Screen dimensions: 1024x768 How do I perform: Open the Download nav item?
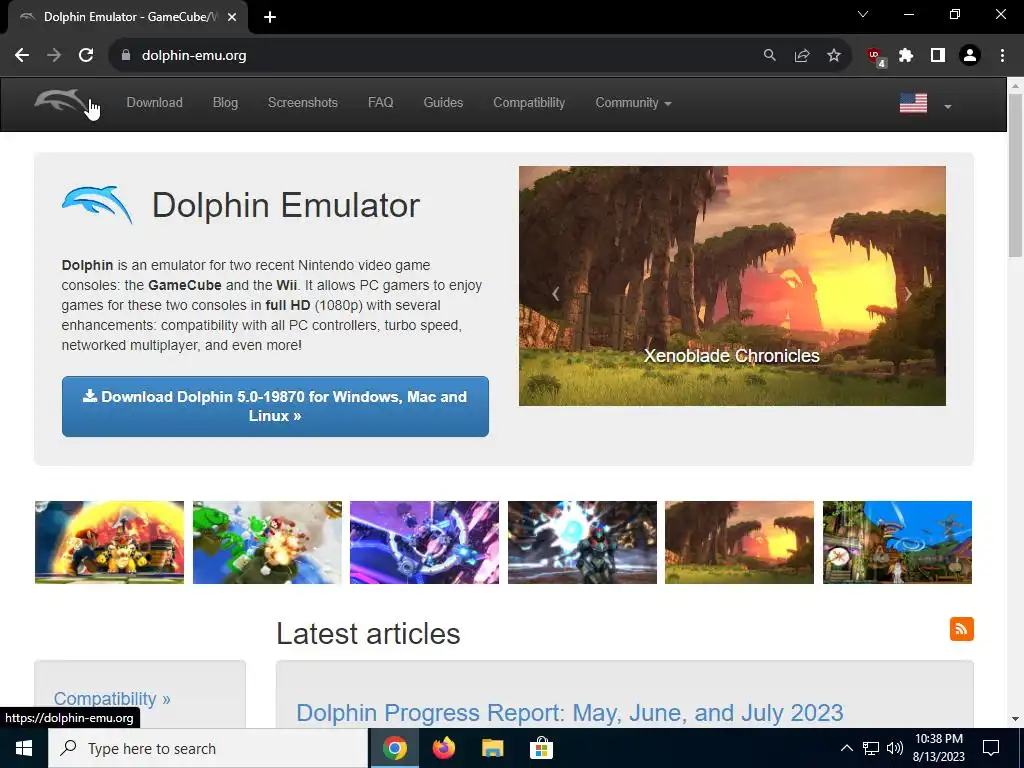tap(155, 103)
